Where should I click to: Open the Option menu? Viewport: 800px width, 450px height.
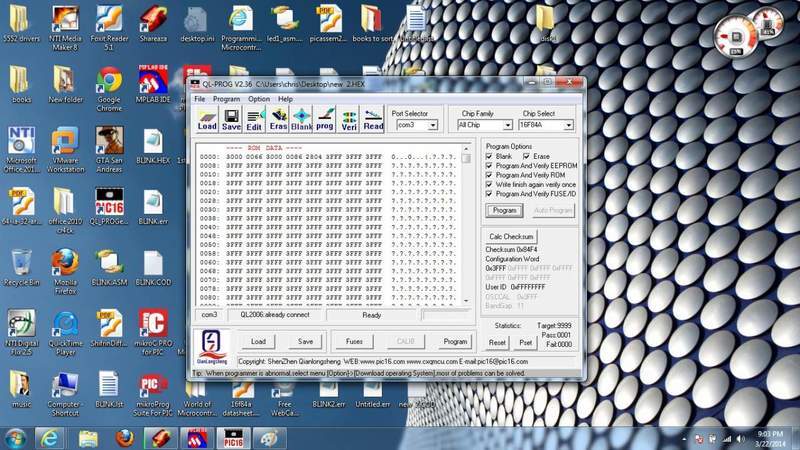(259, 99)
